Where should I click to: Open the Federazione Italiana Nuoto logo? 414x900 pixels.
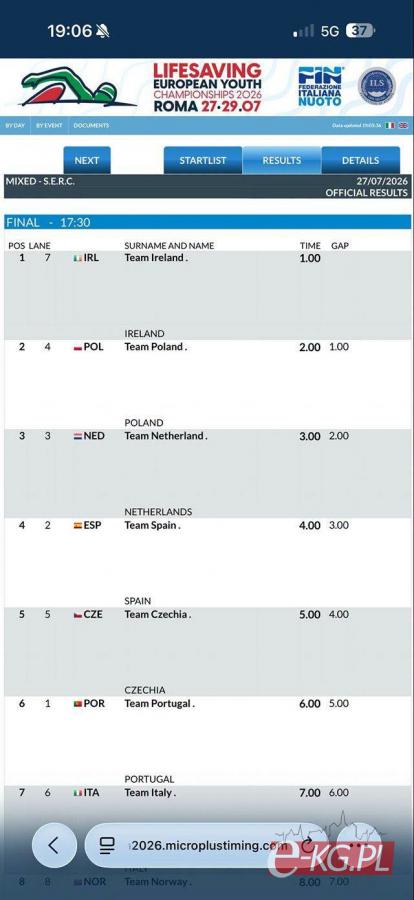(320, 87)
